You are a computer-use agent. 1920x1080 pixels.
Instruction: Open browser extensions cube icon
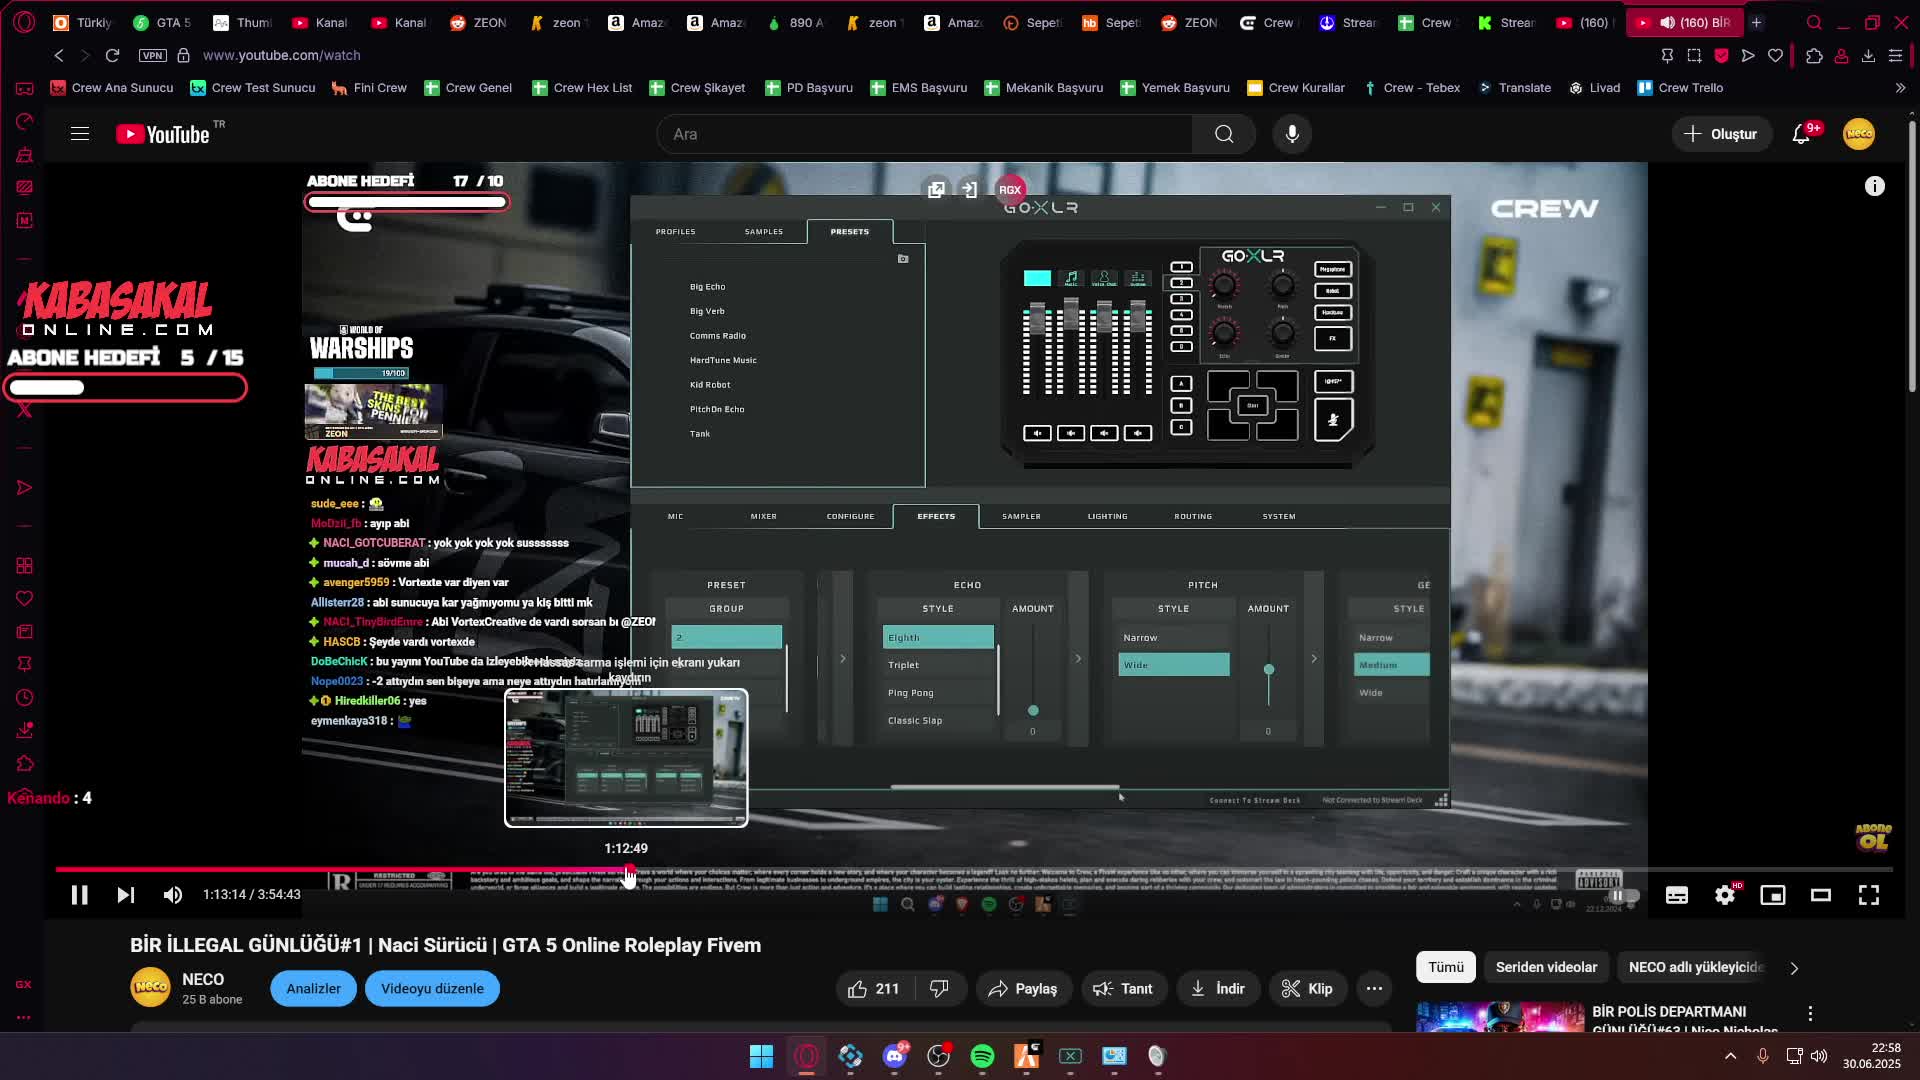[x=1814, y=55]
